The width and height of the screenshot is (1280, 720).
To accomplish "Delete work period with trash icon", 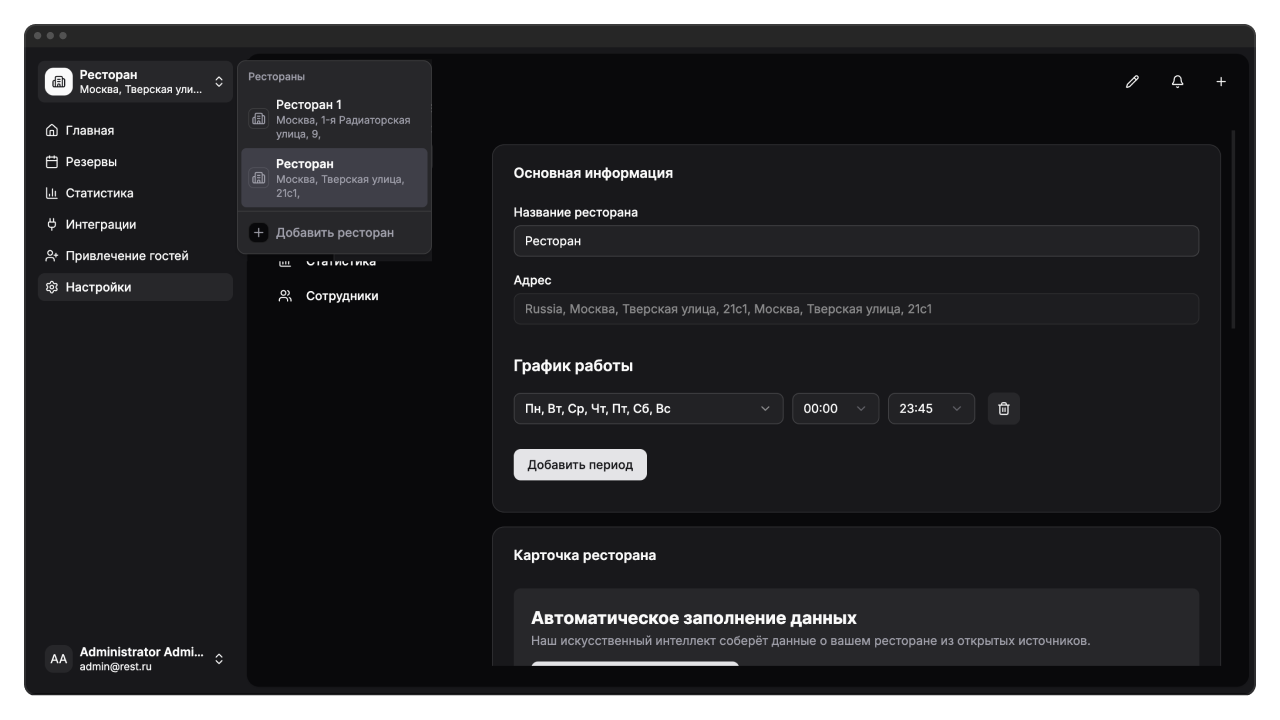I will pos(1004,409).
